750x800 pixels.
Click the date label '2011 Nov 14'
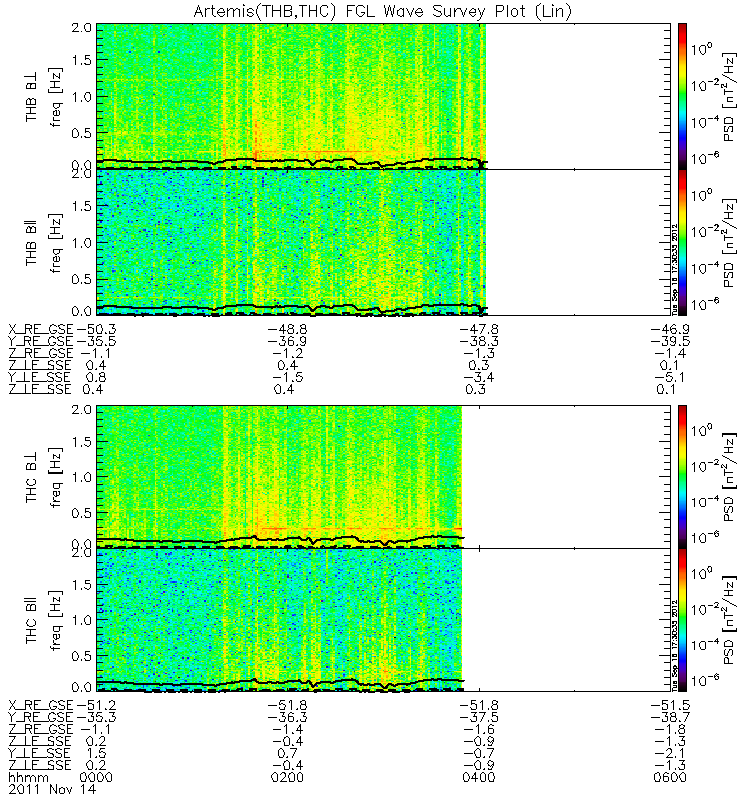click(52, 789)
